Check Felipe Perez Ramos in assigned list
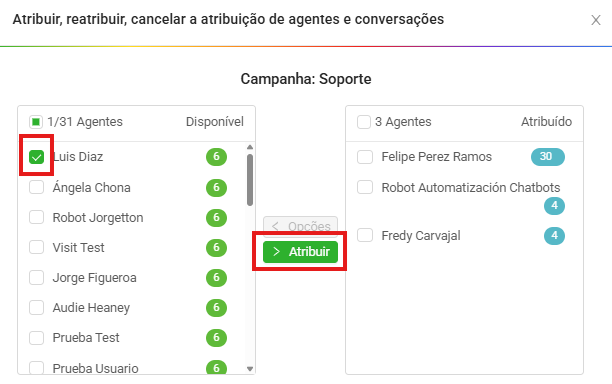Viewport: 612px width, 384px height. [x=365, y=157]
